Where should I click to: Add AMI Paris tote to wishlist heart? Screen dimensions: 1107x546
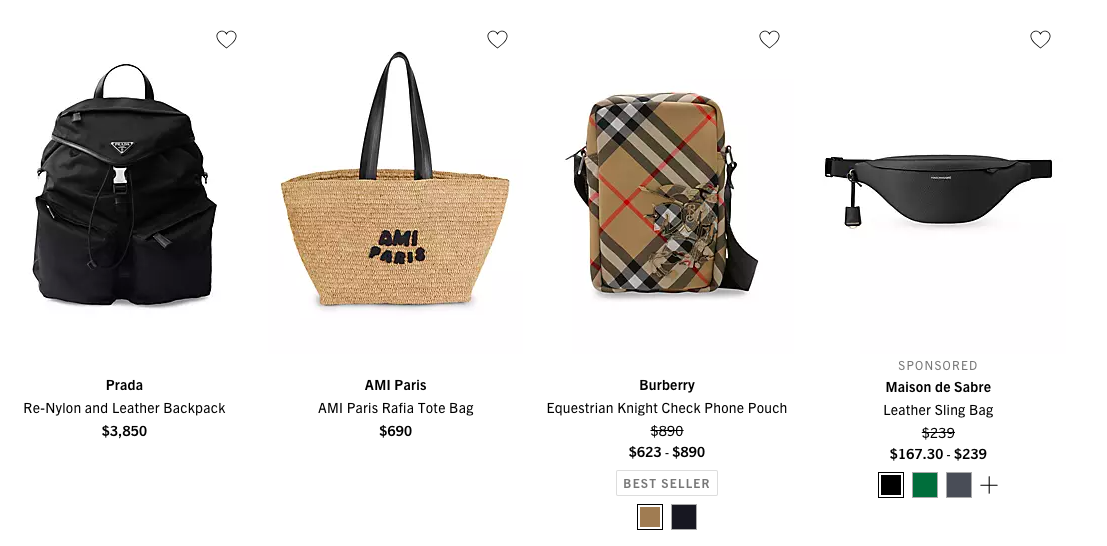click(x=498, y=40)
